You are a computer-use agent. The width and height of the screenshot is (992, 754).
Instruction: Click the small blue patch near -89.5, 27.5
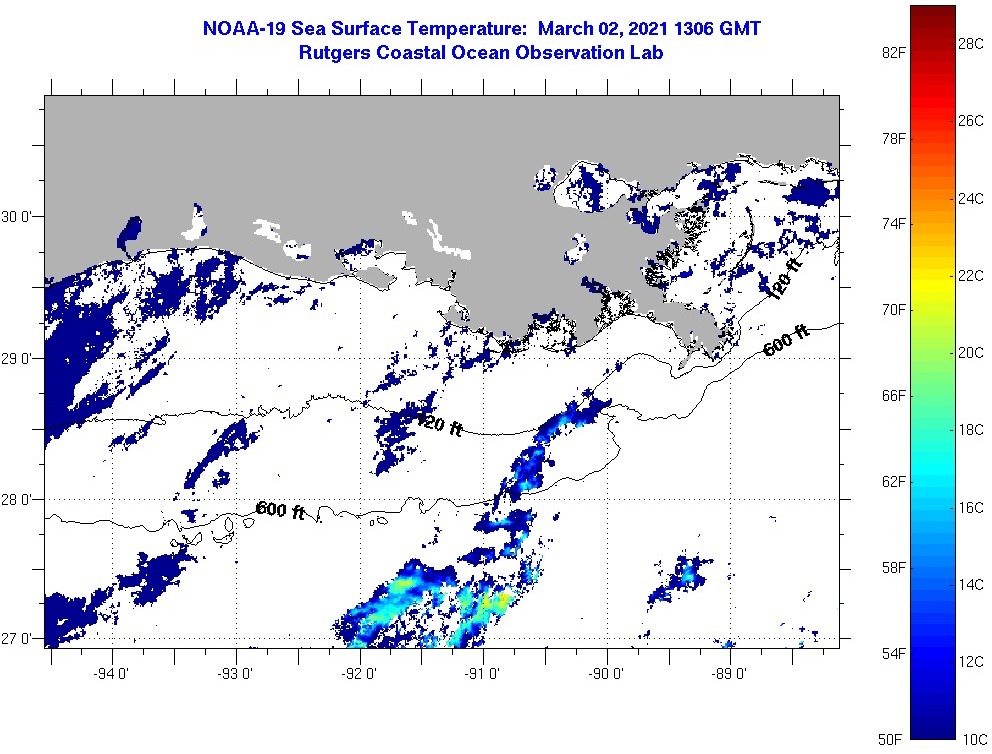(680, 579)
